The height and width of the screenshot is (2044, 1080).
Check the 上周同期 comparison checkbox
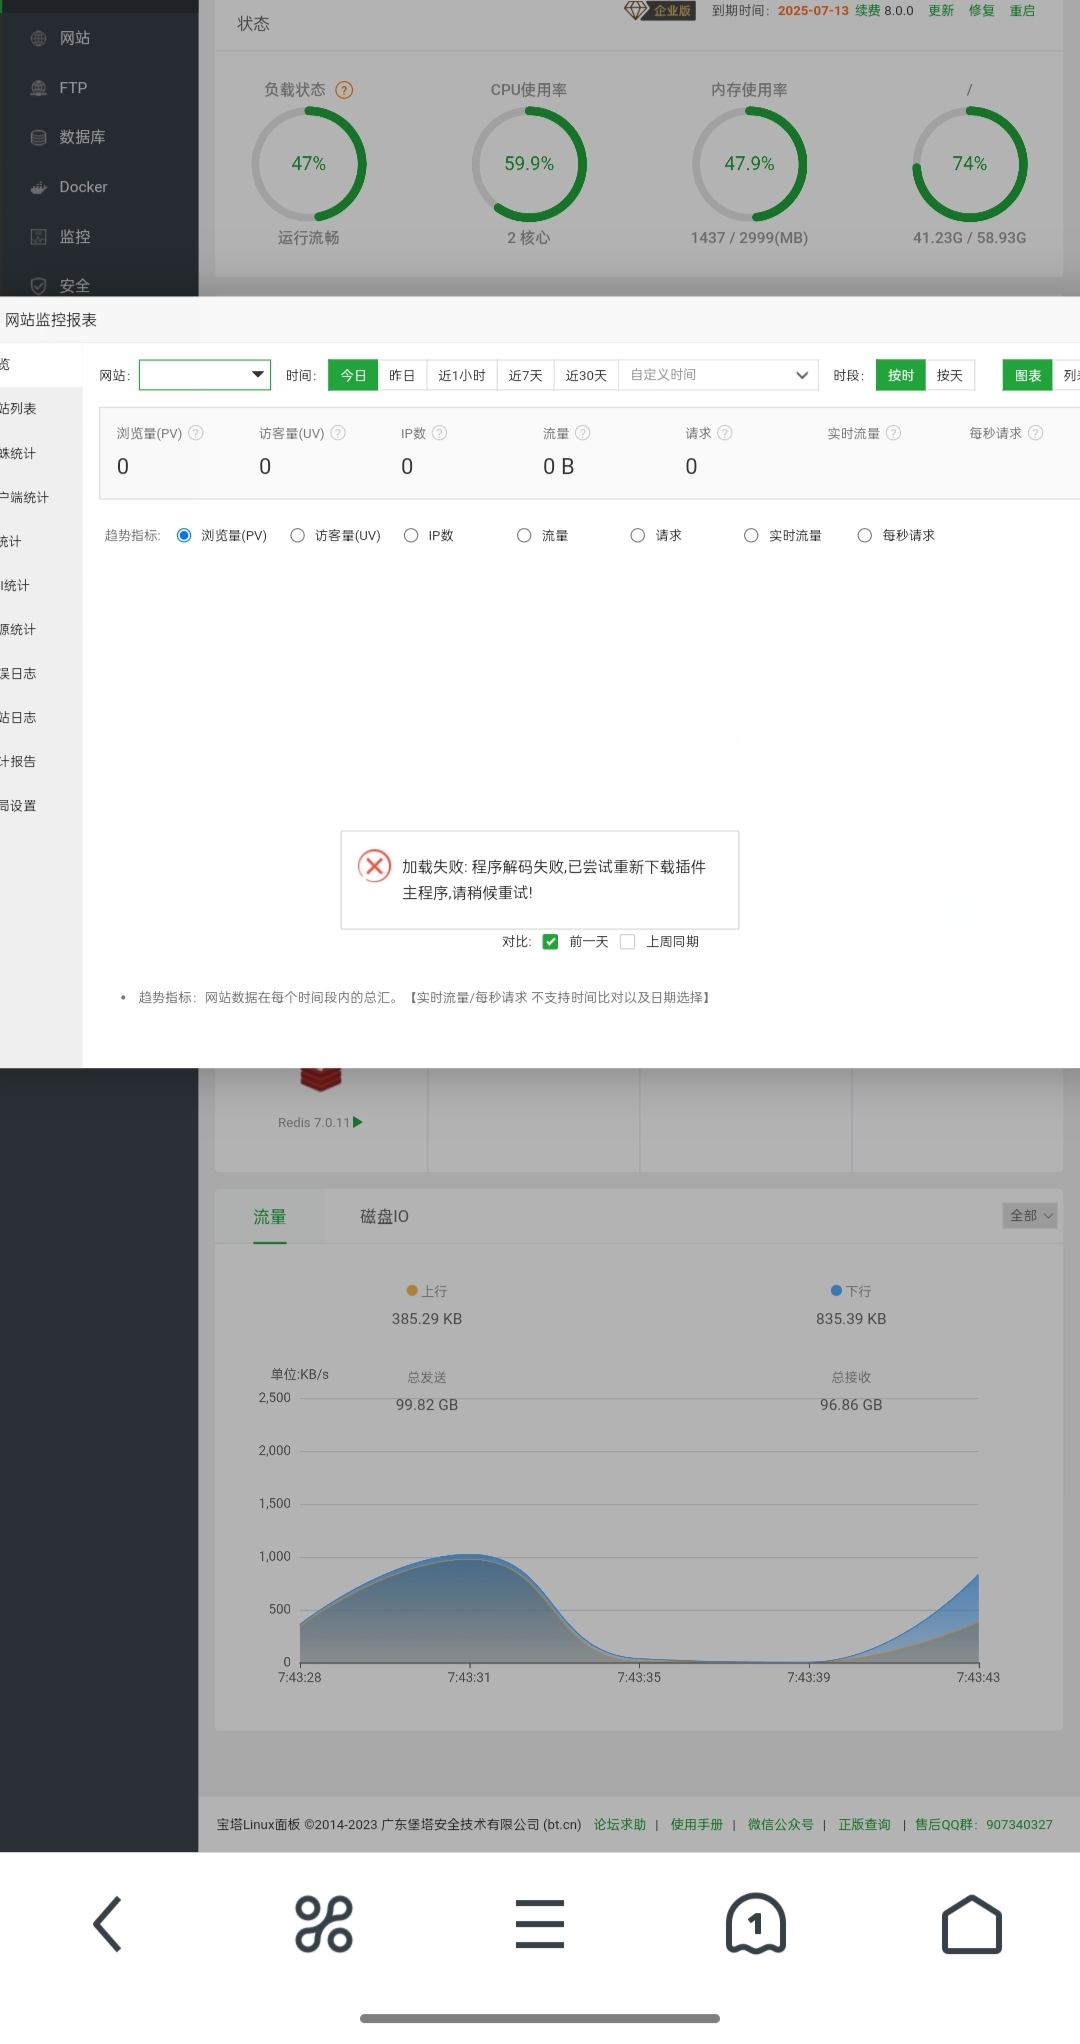(628, 942)
